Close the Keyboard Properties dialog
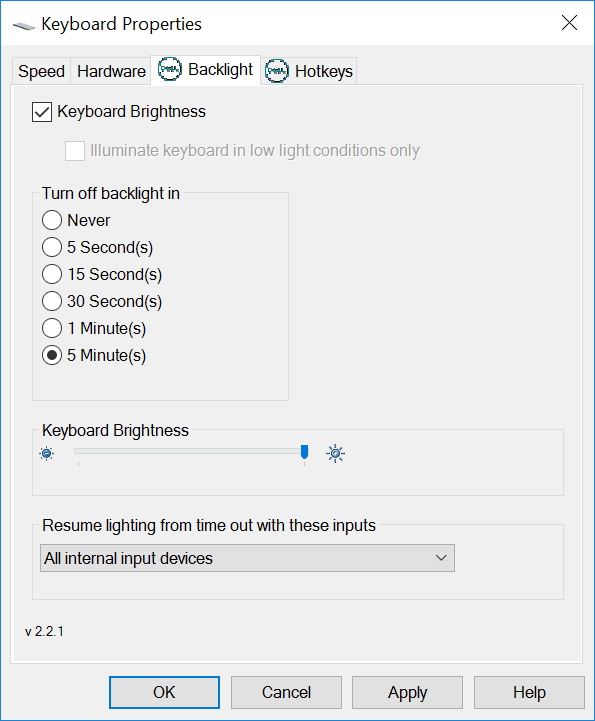The width and height of the screenshot is (595, 721). pyautogui.click(x=569, y=22)
